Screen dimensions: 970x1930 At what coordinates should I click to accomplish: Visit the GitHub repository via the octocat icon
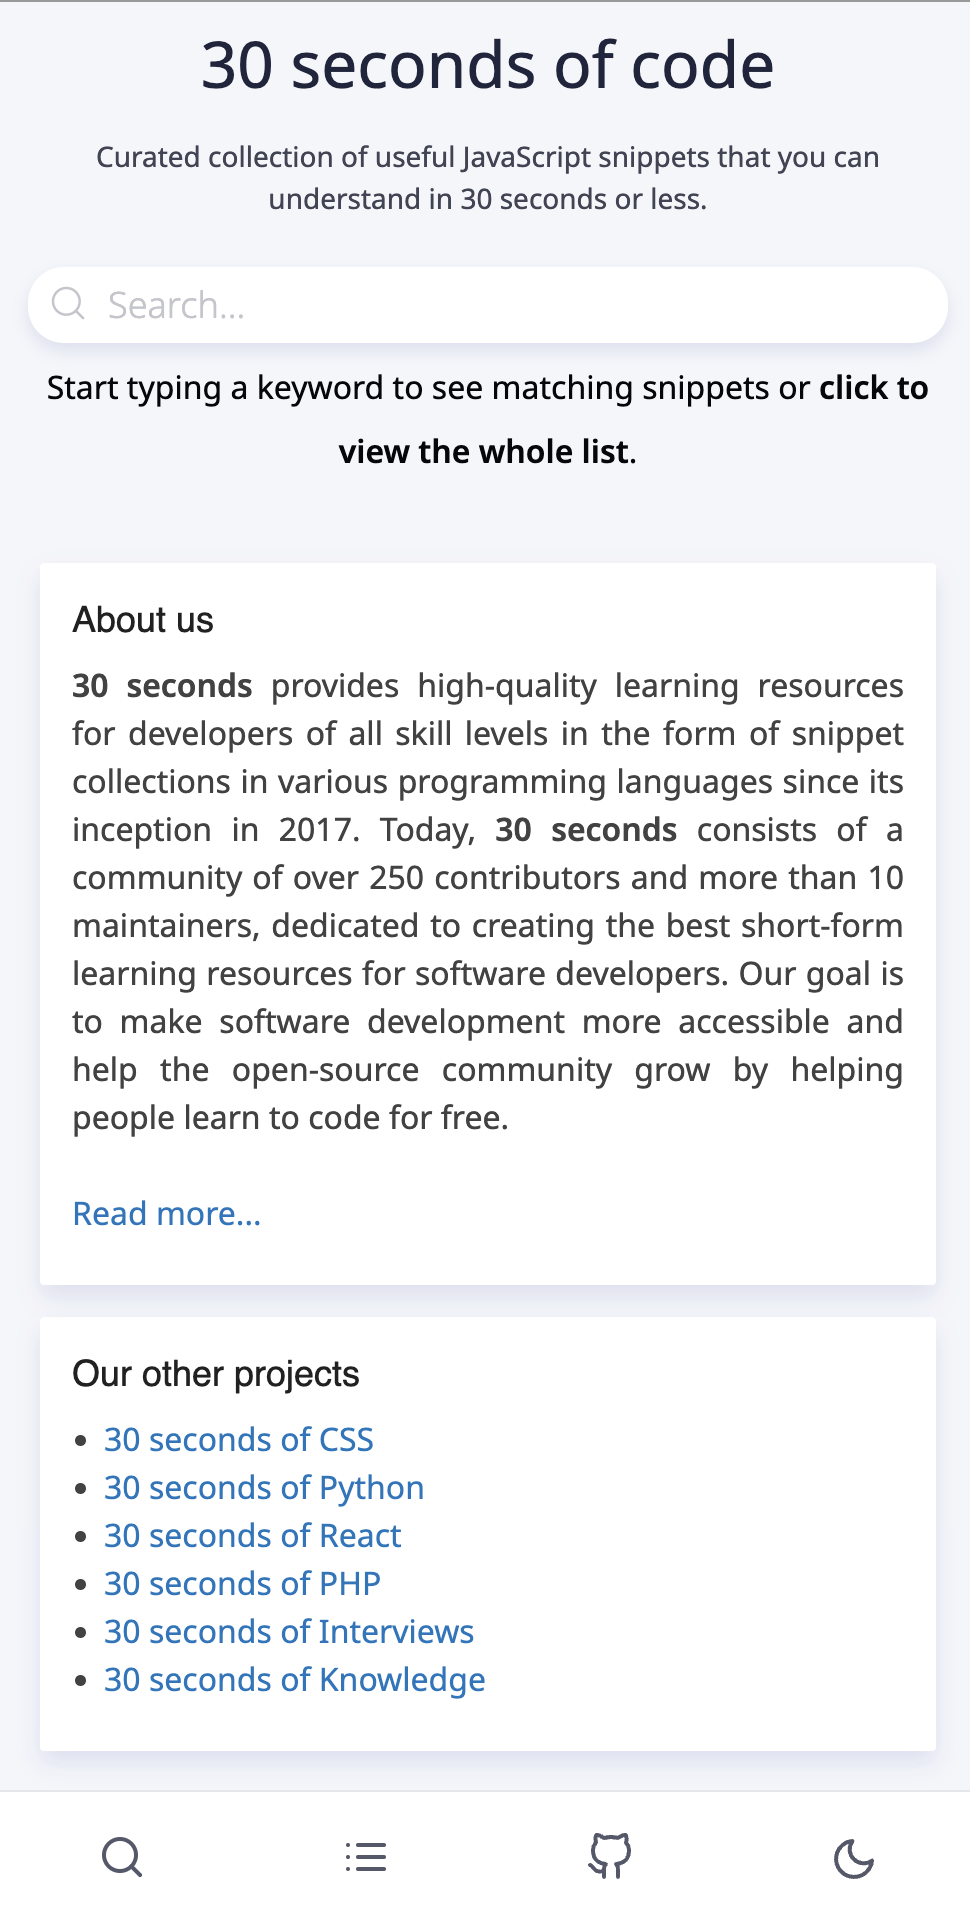pyautogui.click(x=610, y=1856)
